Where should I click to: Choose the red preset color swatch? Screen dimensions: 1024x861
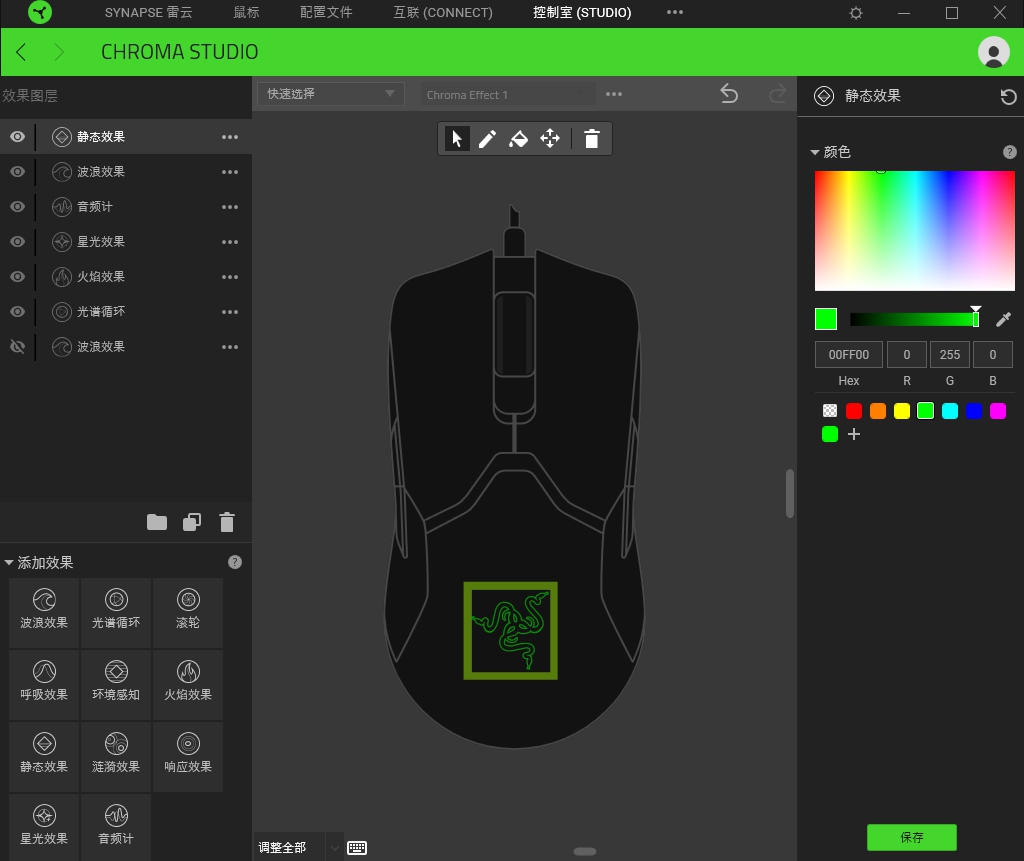coord(854,411)
